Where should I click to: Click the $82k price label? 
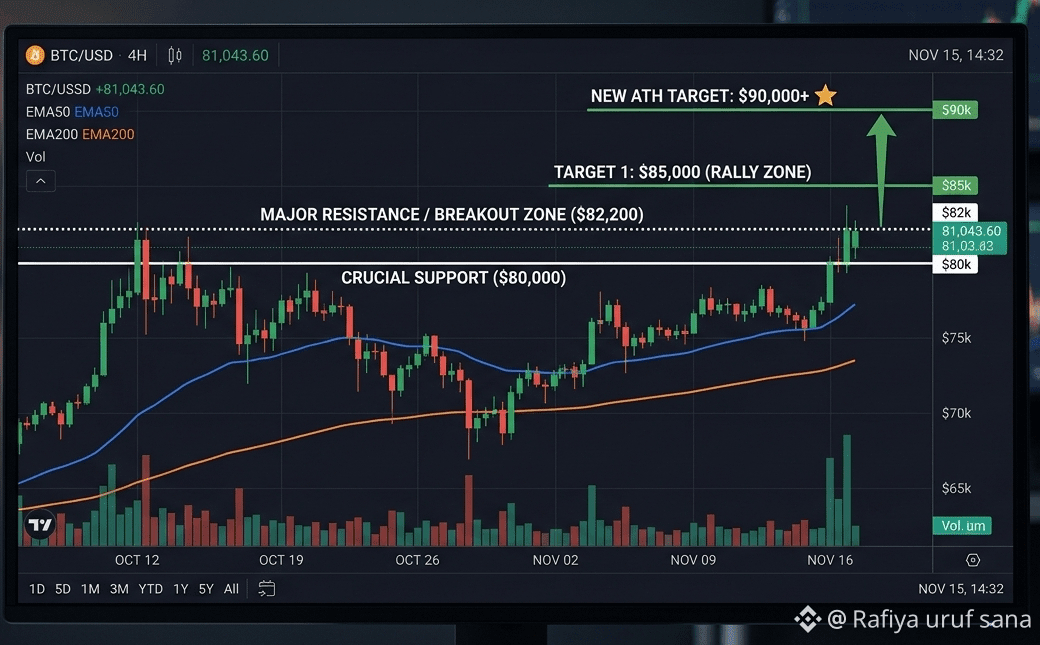[955, 212]
